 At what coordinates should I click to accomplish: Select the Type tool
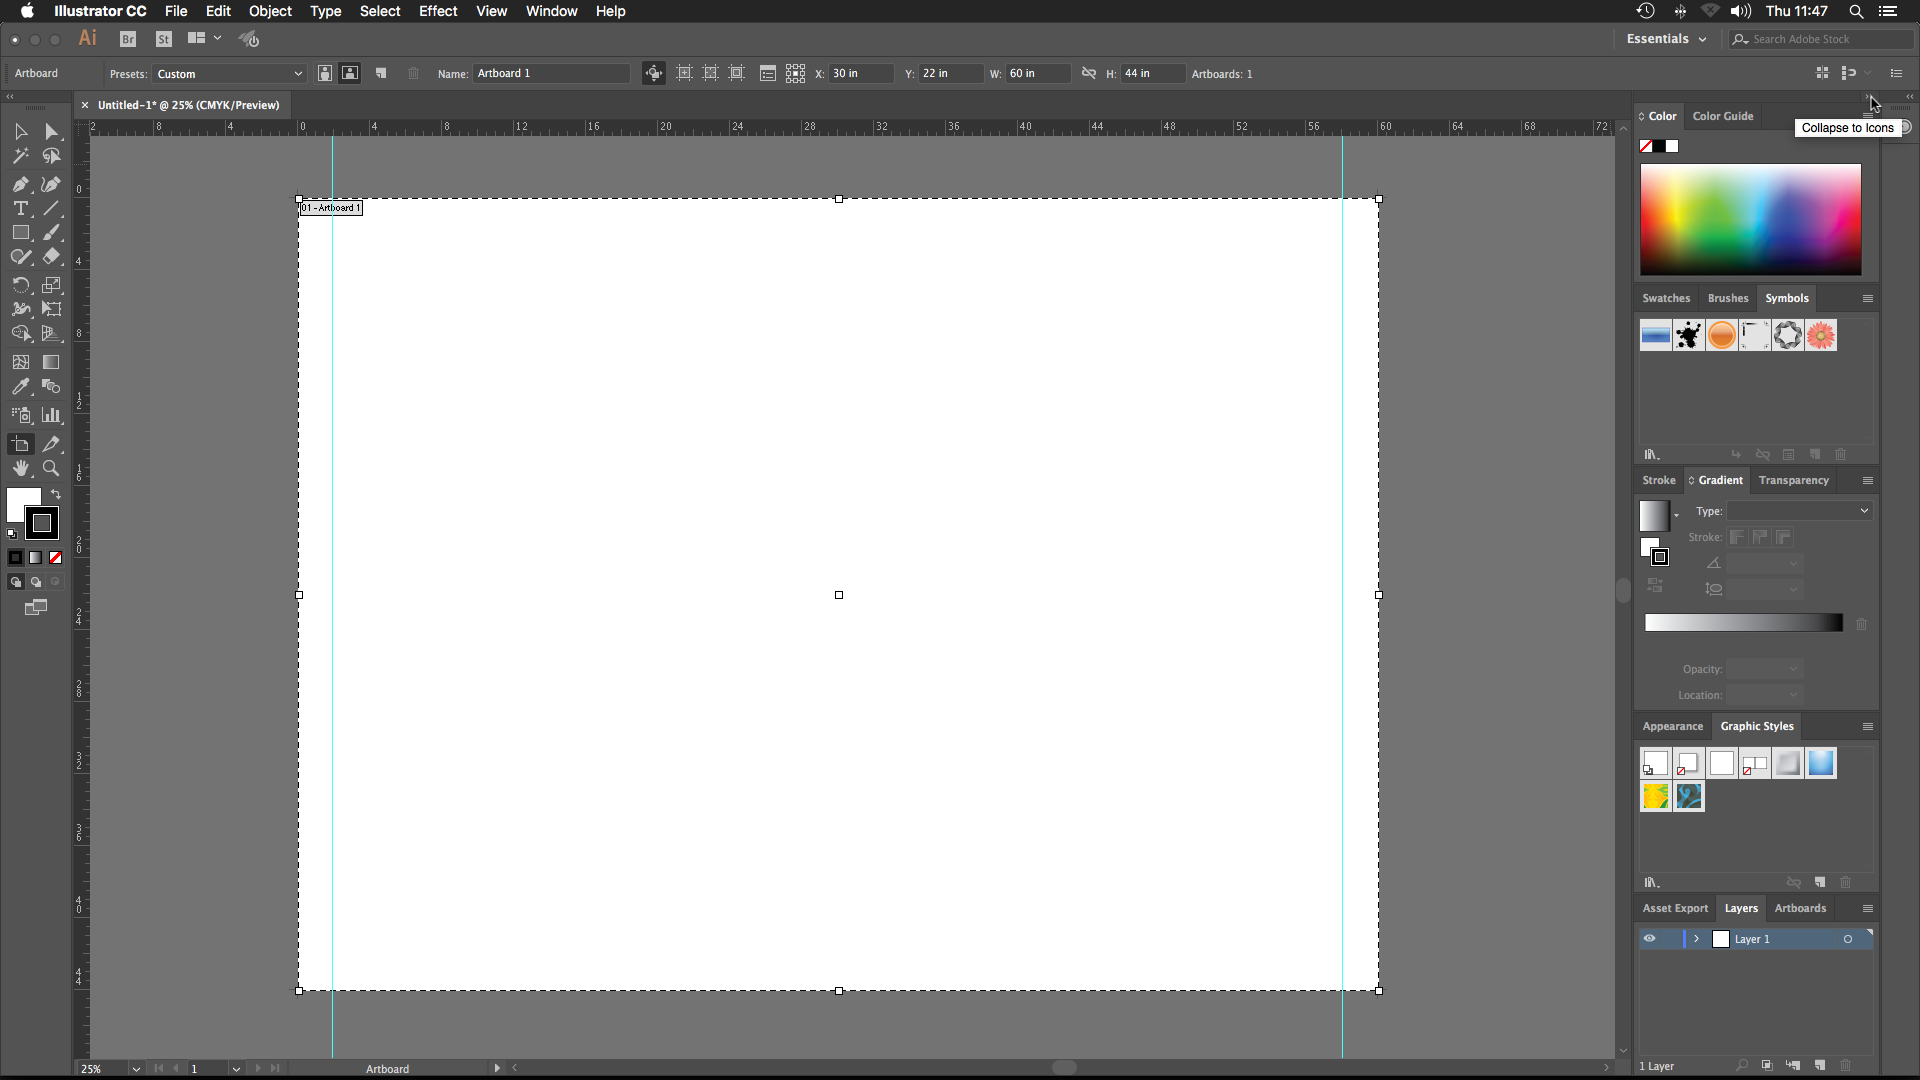click(21, 208)
